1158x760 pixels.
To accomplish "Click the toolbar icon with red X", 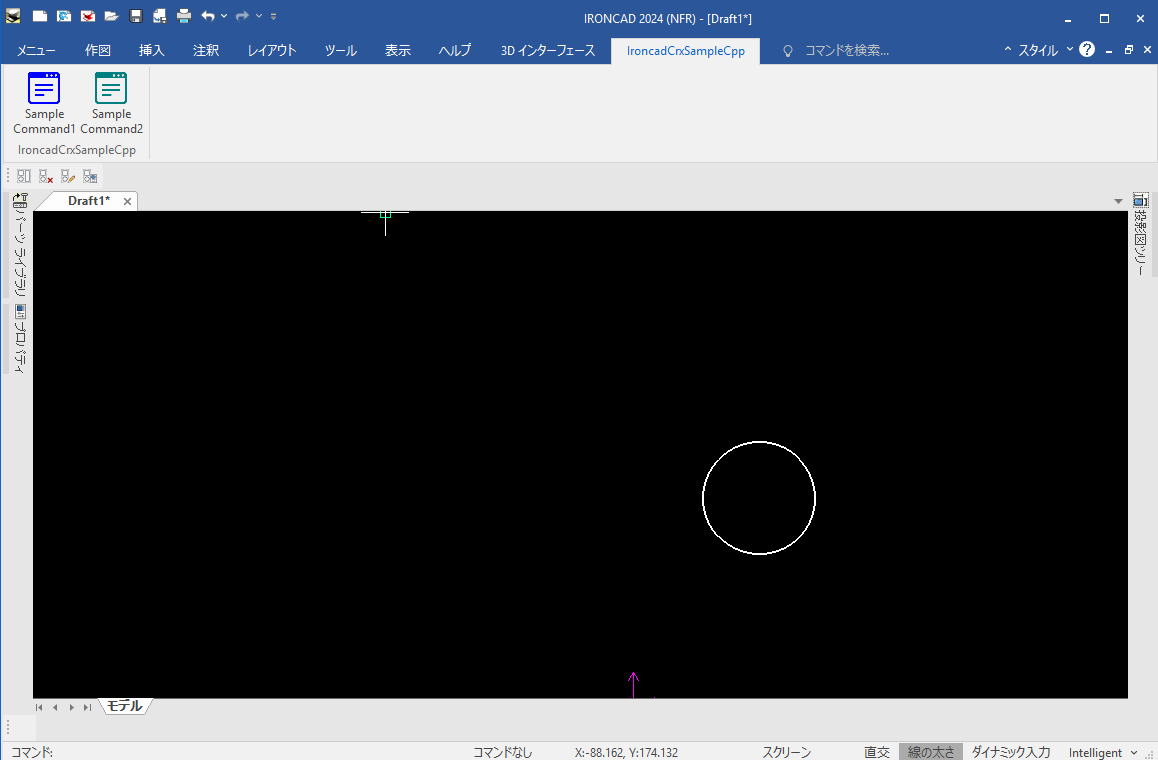I will [x=46, y=176].
